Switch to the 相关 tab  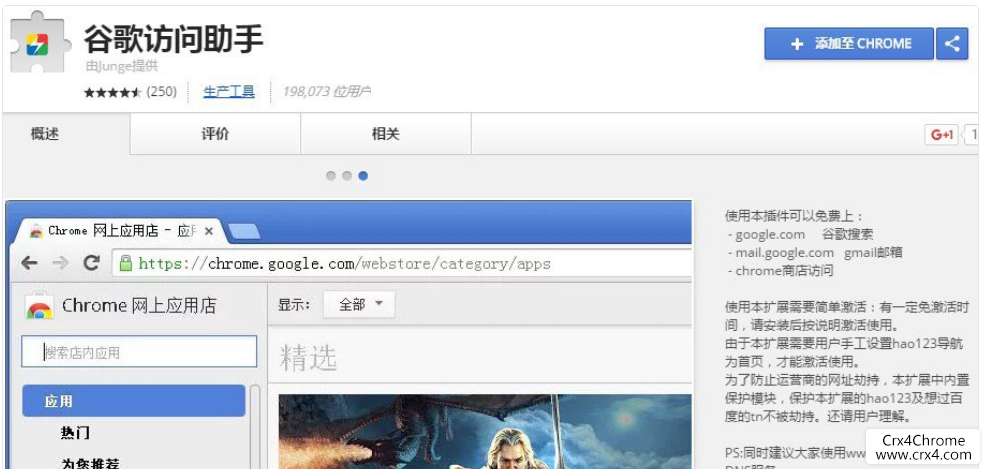coord(386,134)
